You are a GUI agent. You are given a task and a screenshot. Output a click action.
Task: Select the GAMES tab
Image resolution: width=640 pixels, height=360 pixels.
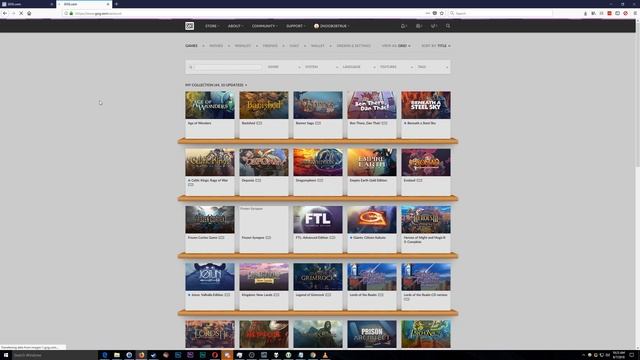(x=191, y=46)
